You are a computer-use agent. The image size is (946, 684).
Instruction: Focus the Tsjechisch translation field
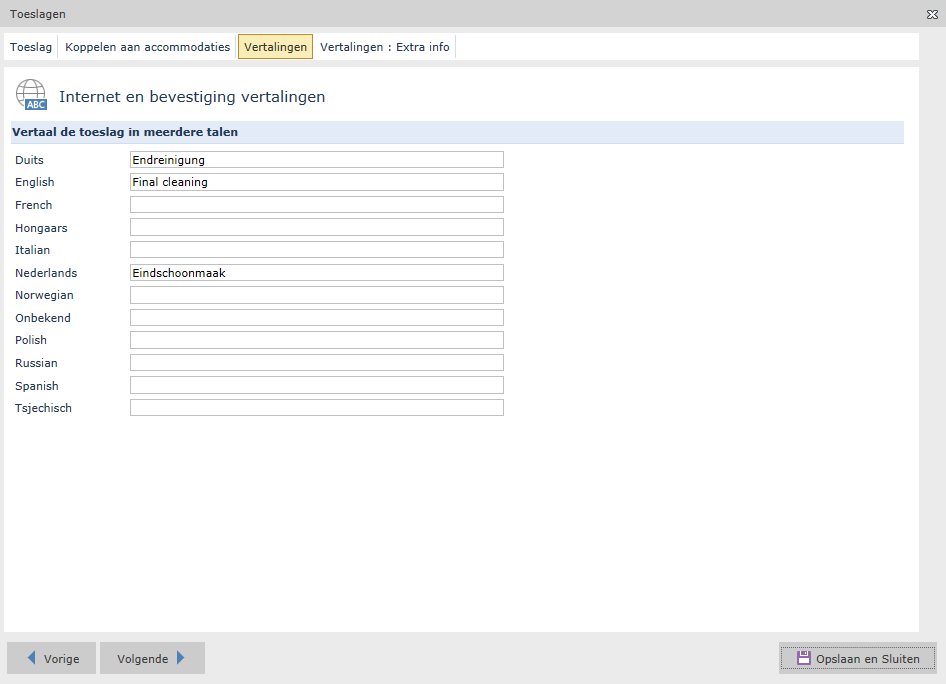click(316, 408)
